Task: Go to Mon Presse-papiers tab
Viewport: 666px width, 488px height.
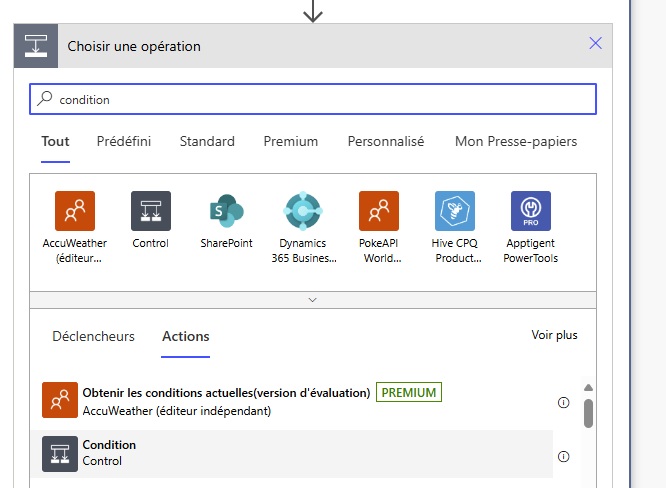Action: (x=515, y=142)
